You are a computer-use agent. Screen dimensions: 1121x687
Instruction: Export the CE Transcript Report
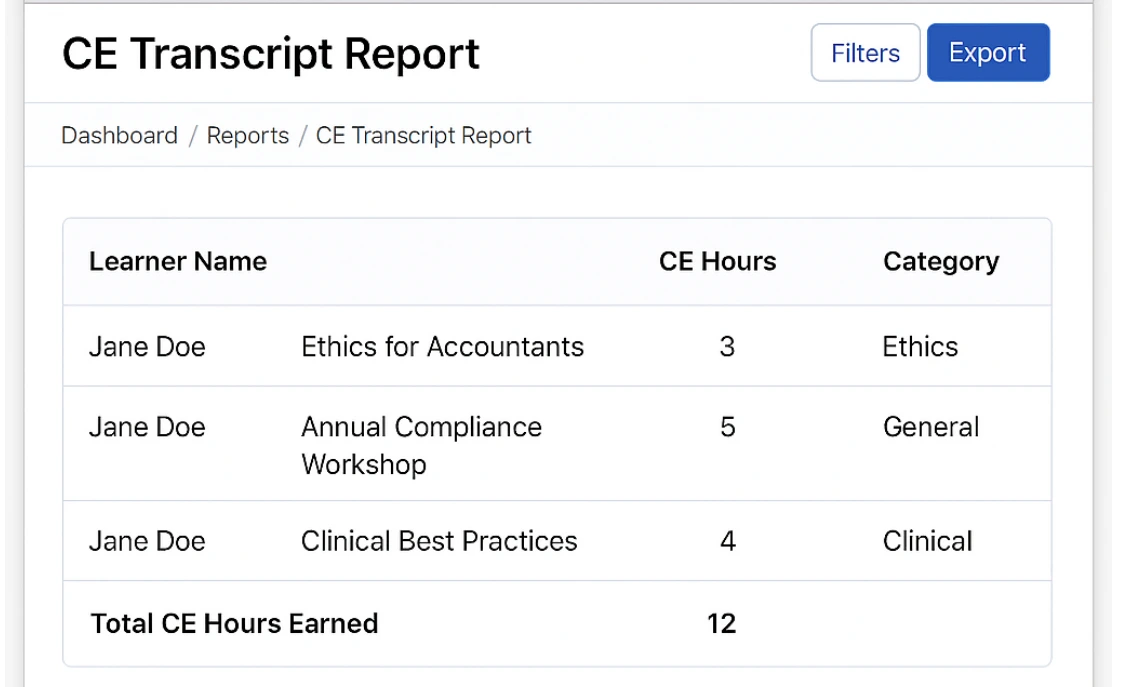point(988,52)
